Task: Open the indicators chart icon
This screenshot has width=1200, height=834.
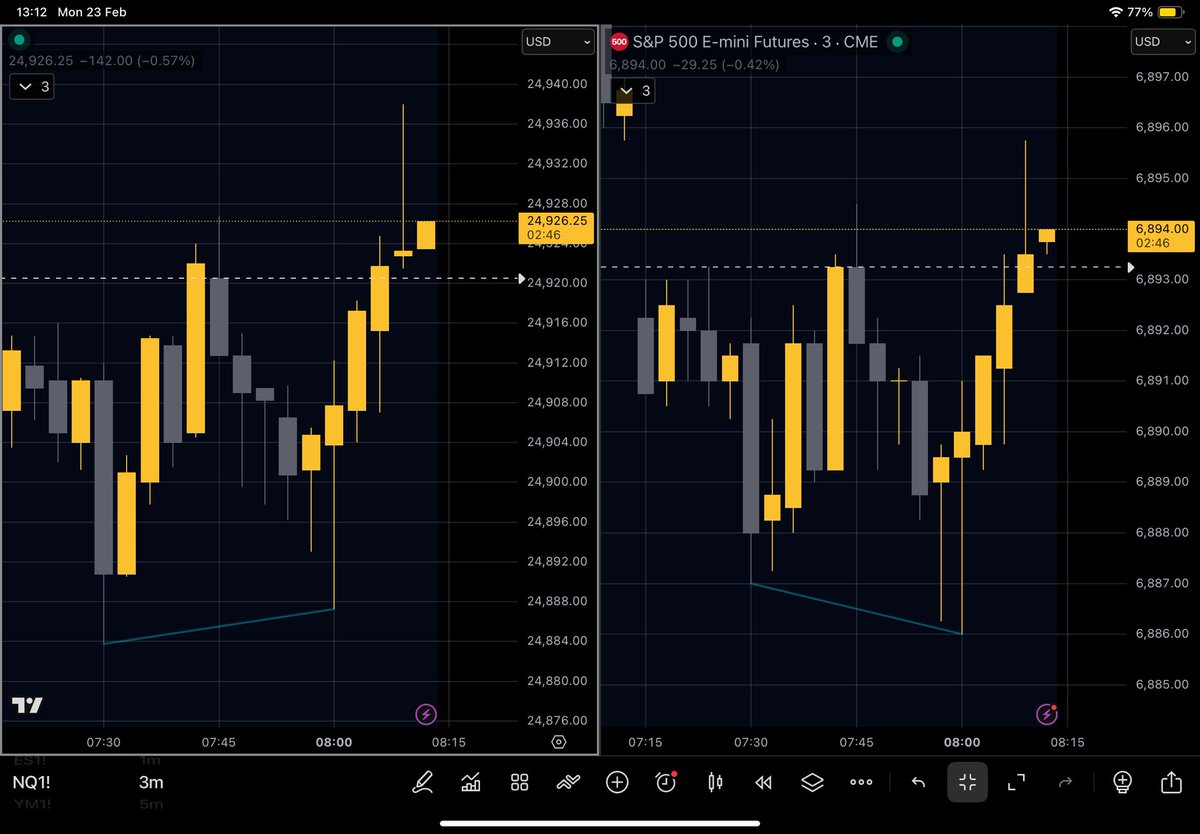Action: [470, 782]
